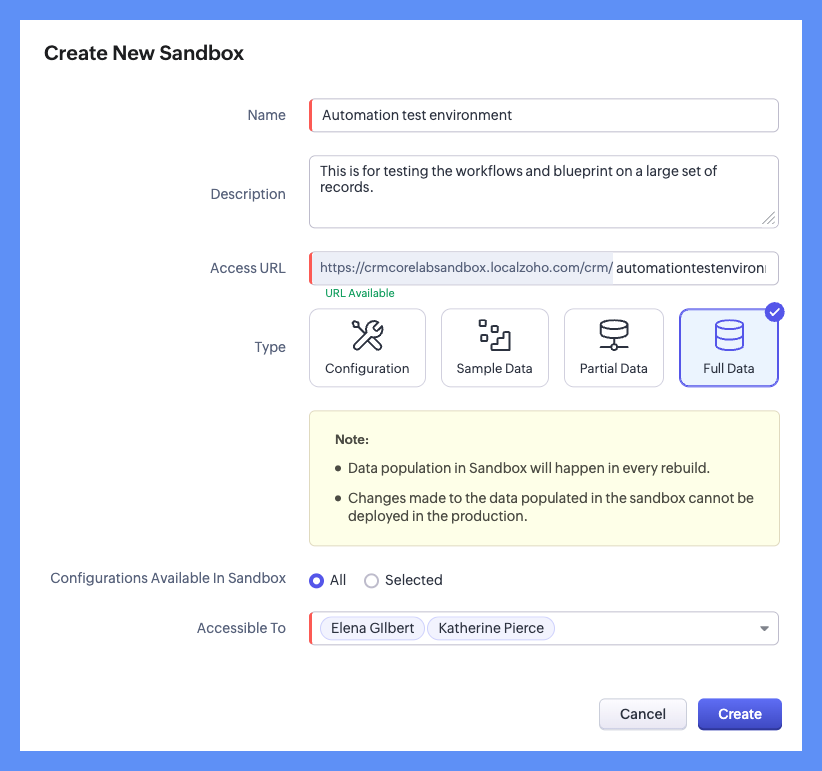Grab the Description box resize handle
Screen dimensions: 822x771
pos(768,218)
